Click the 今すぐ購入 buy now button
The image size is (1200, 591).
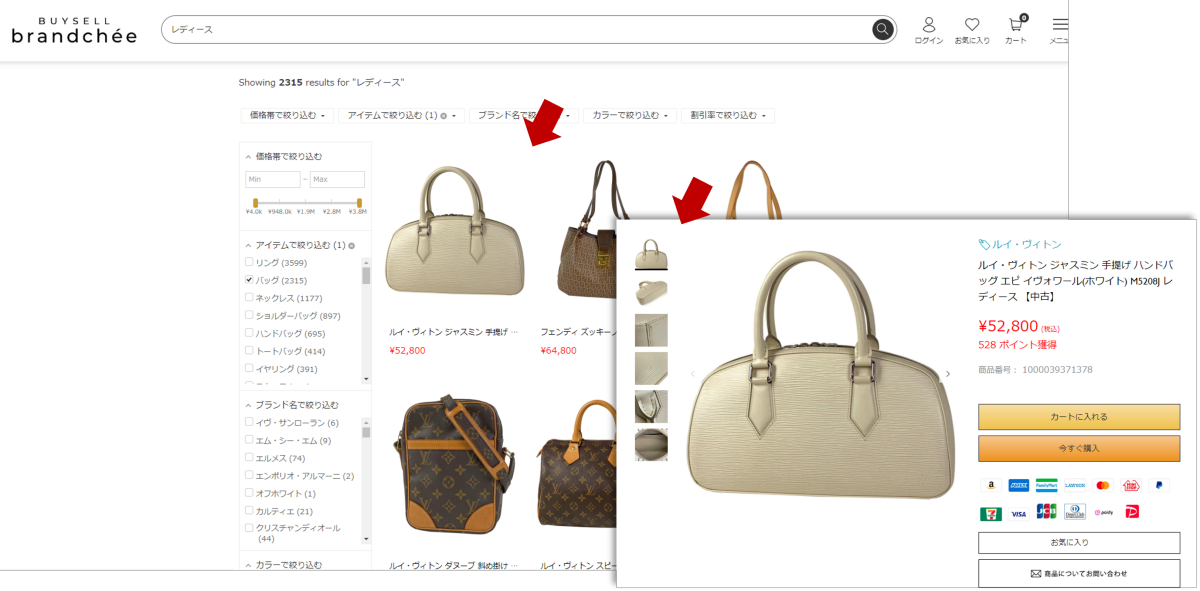pyautogui.click(x=1079, y=448)
